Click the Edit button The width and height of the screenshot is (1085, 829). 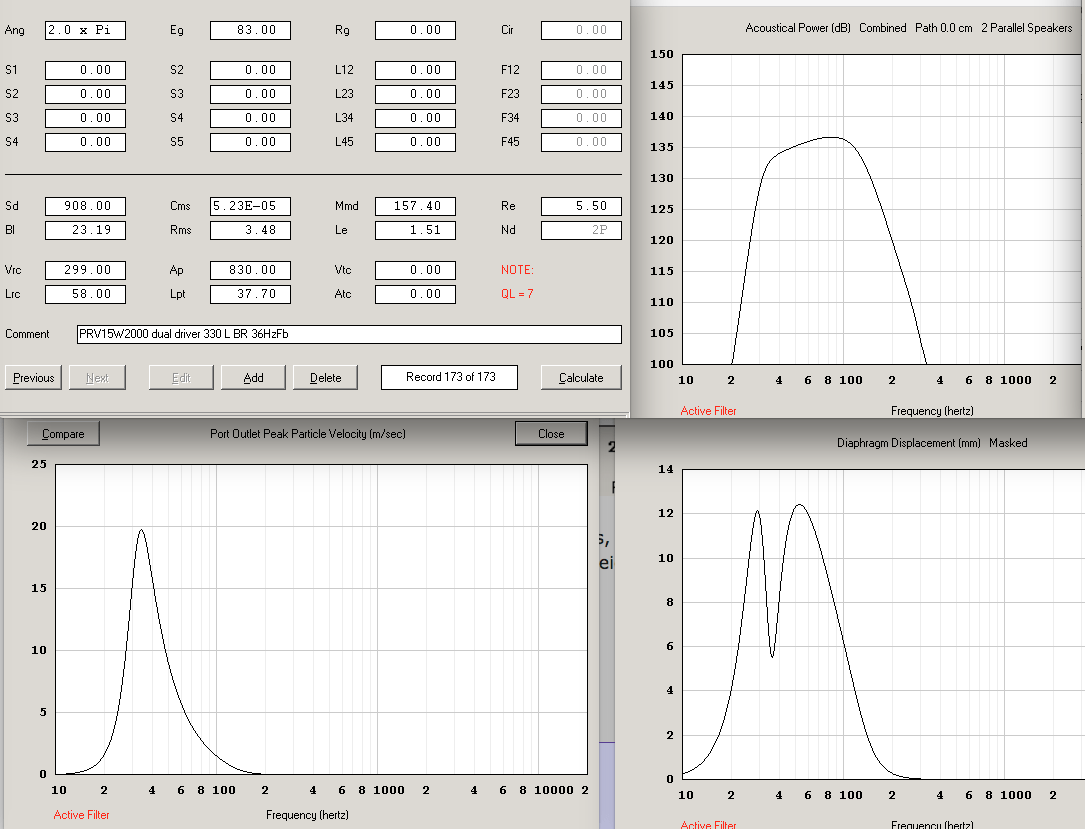[181, 378]
